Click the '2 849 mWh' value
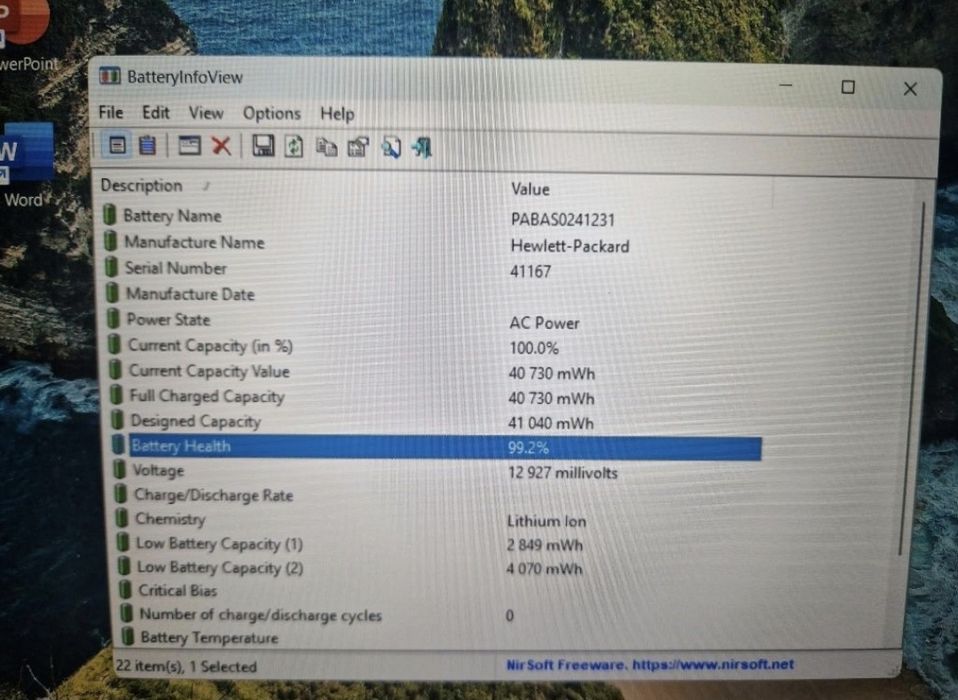Screen dimensions: 958x700 [544, 545]
